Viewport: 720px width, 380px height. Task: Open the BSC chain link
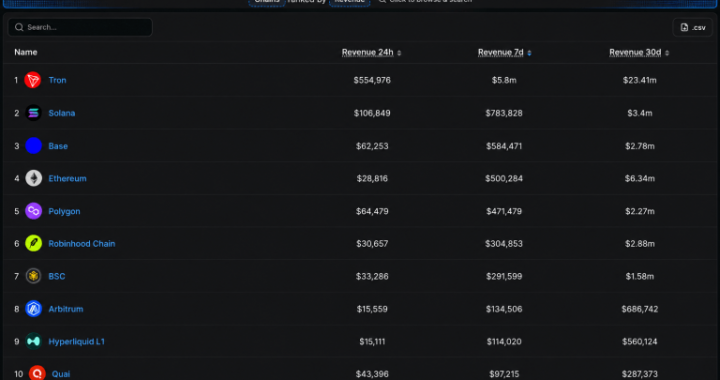(57, 276)
